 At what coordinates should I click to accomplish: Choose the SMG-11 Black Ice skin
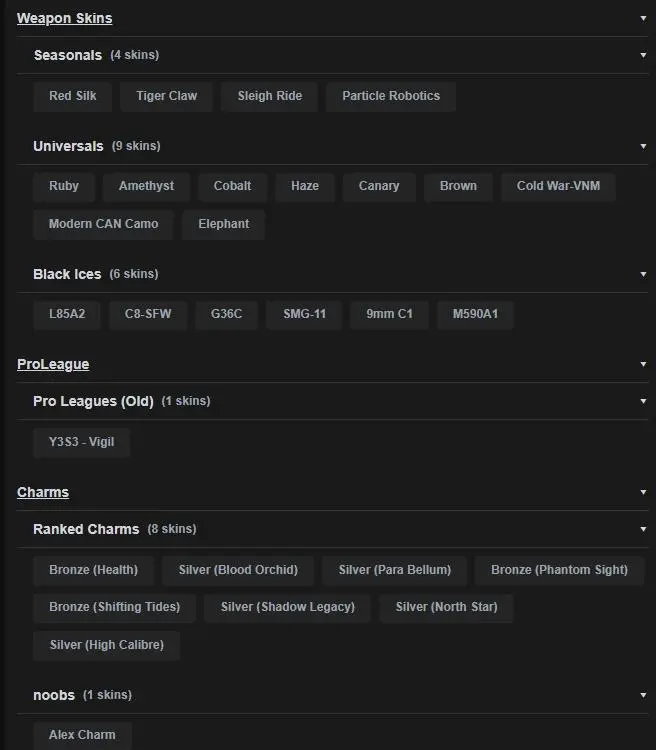click(305, 314)
